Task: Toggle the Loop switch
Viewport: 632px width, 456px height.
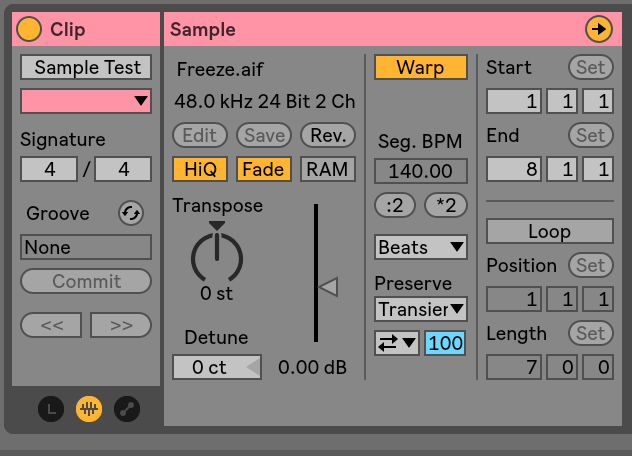Action: point(550,231)
